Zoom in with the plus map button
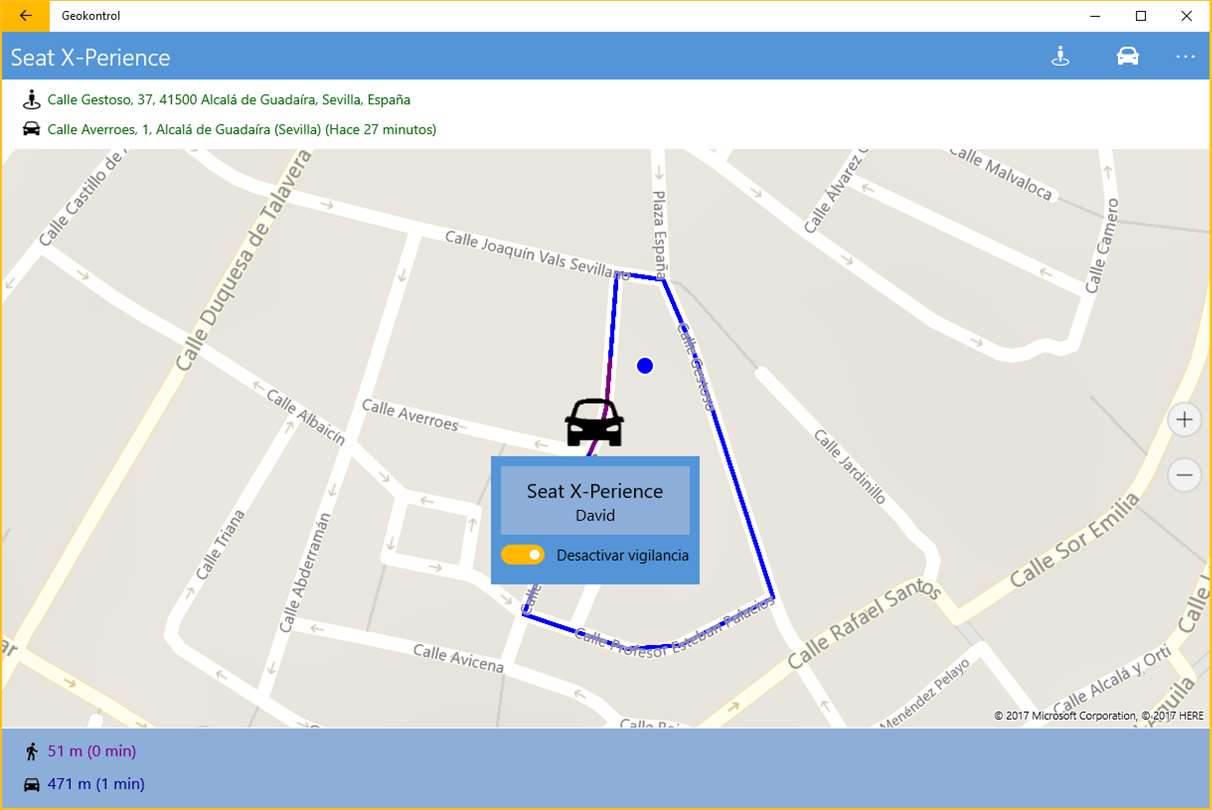Image resolution: width=1212 pixels, height=810 pixels. (x=1184, y=420)
